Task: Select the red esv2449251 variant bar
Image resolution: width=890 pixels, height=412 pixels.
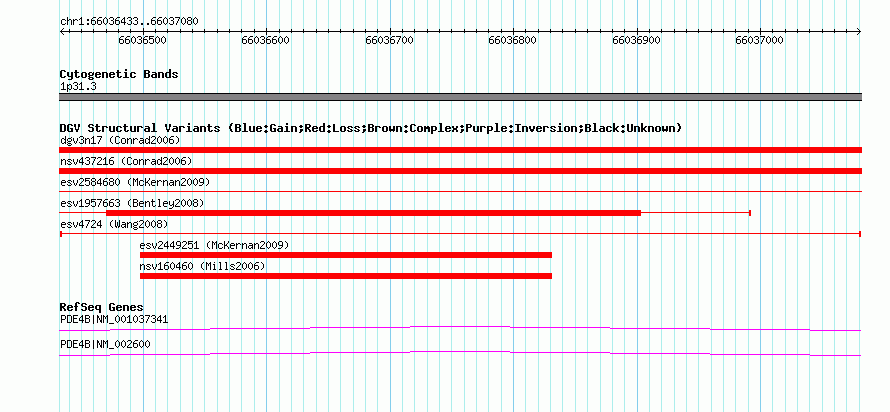Action: [346, 255]
